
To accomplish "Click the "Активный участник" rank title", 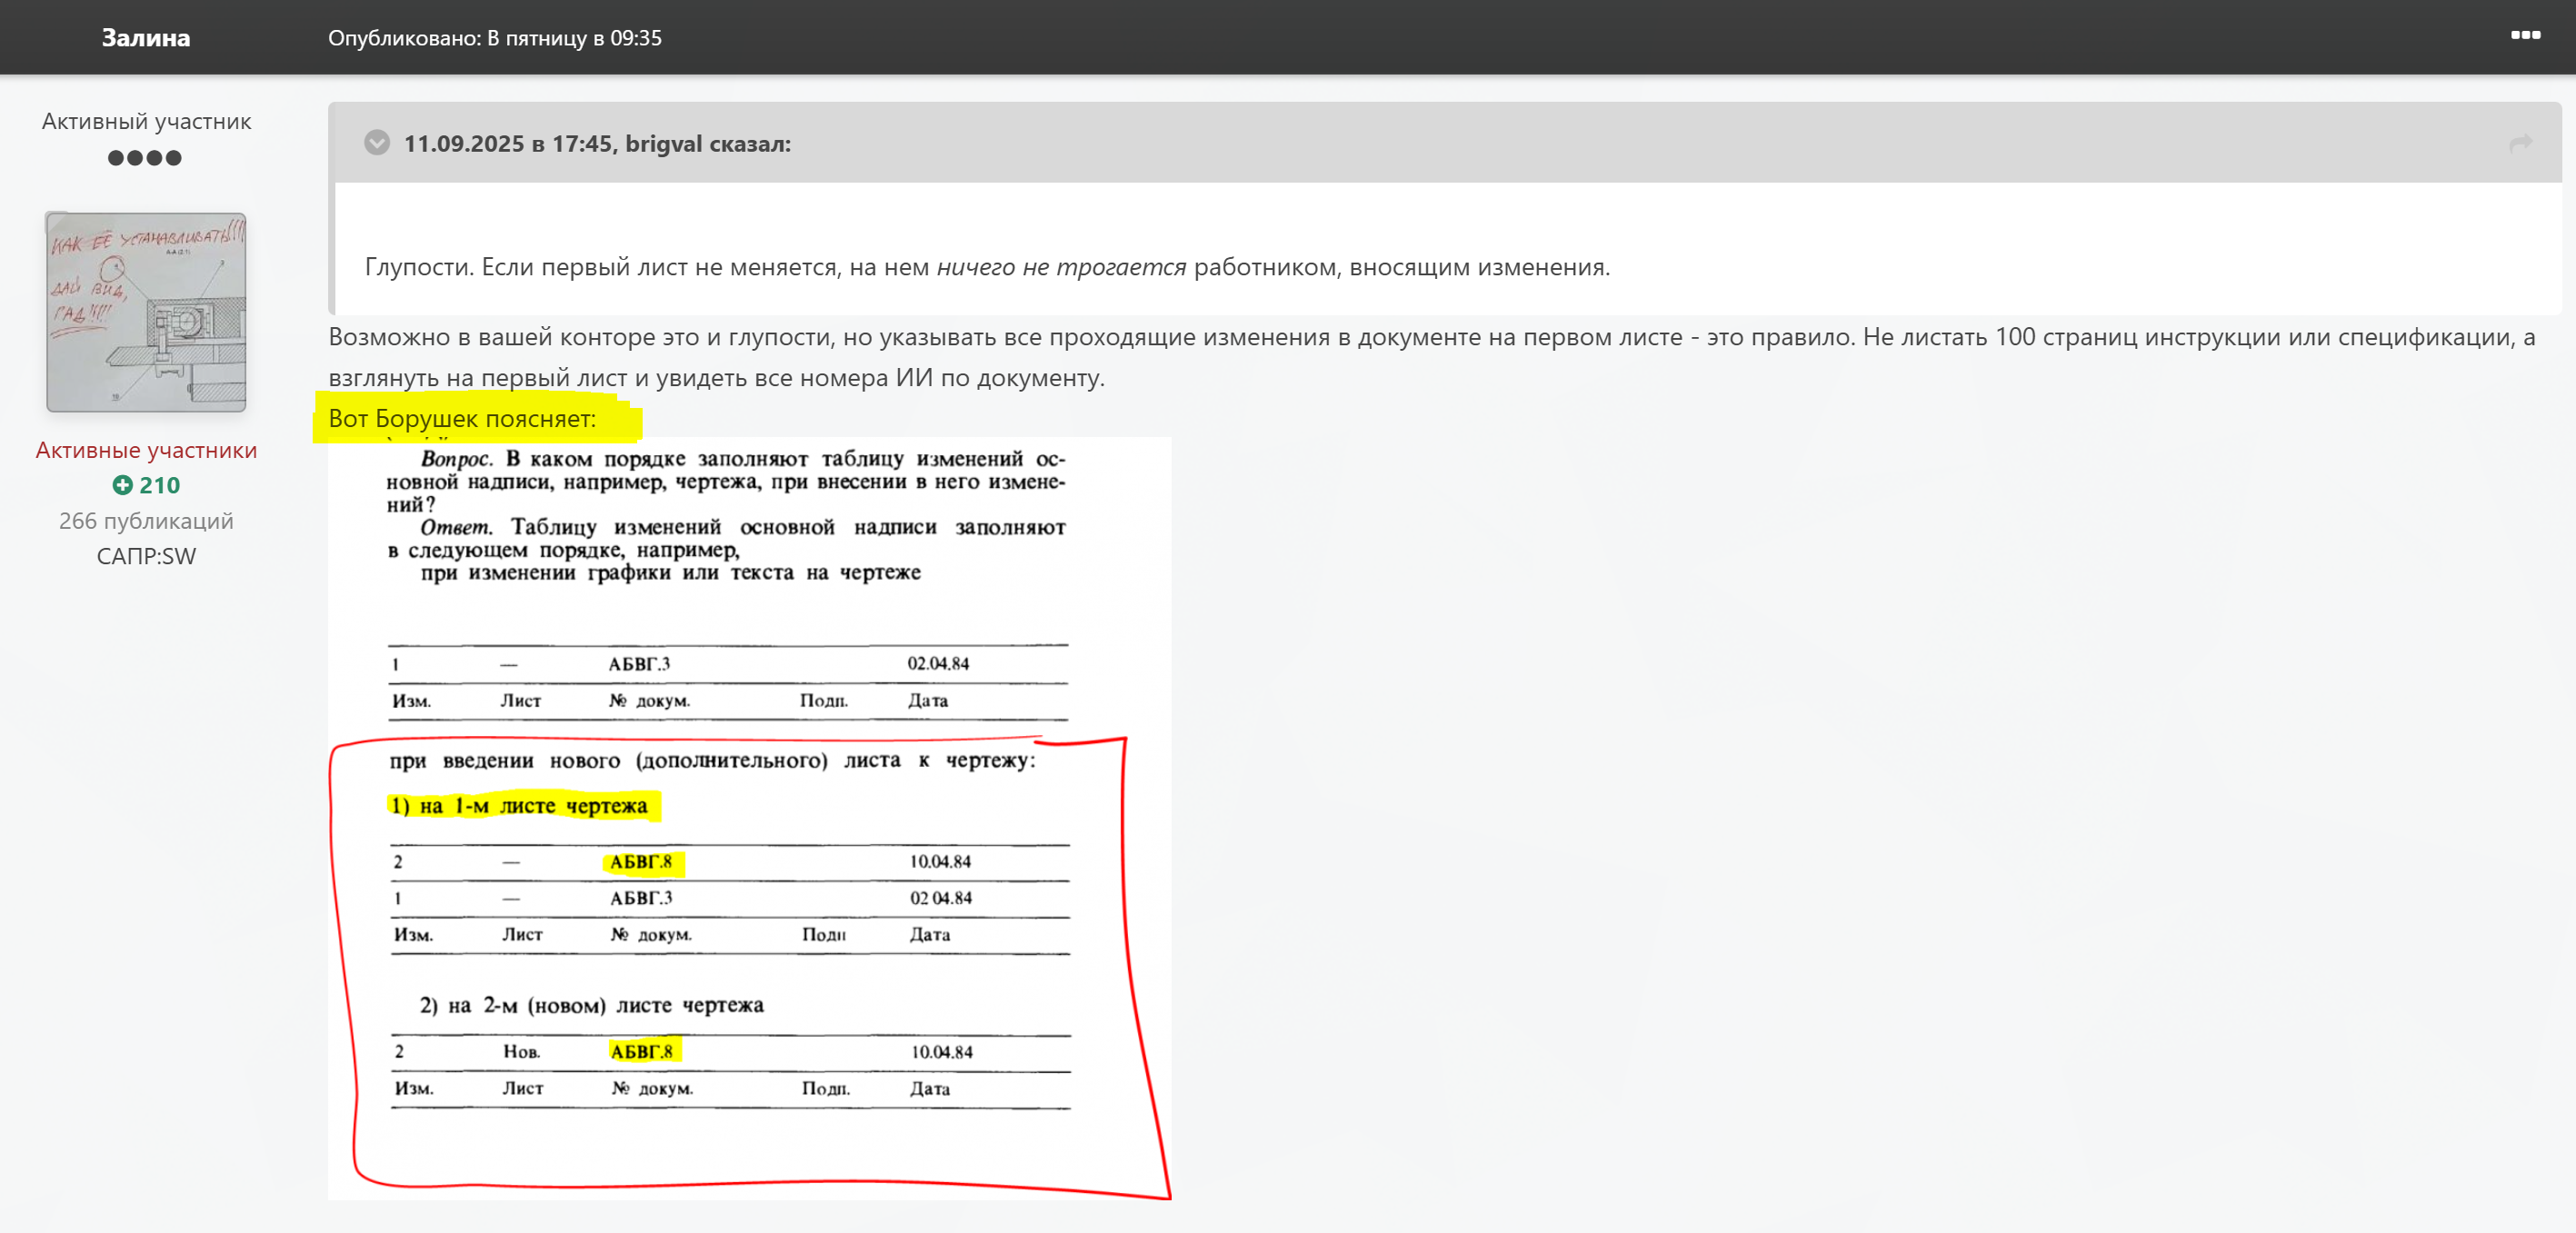I will 146,122.
